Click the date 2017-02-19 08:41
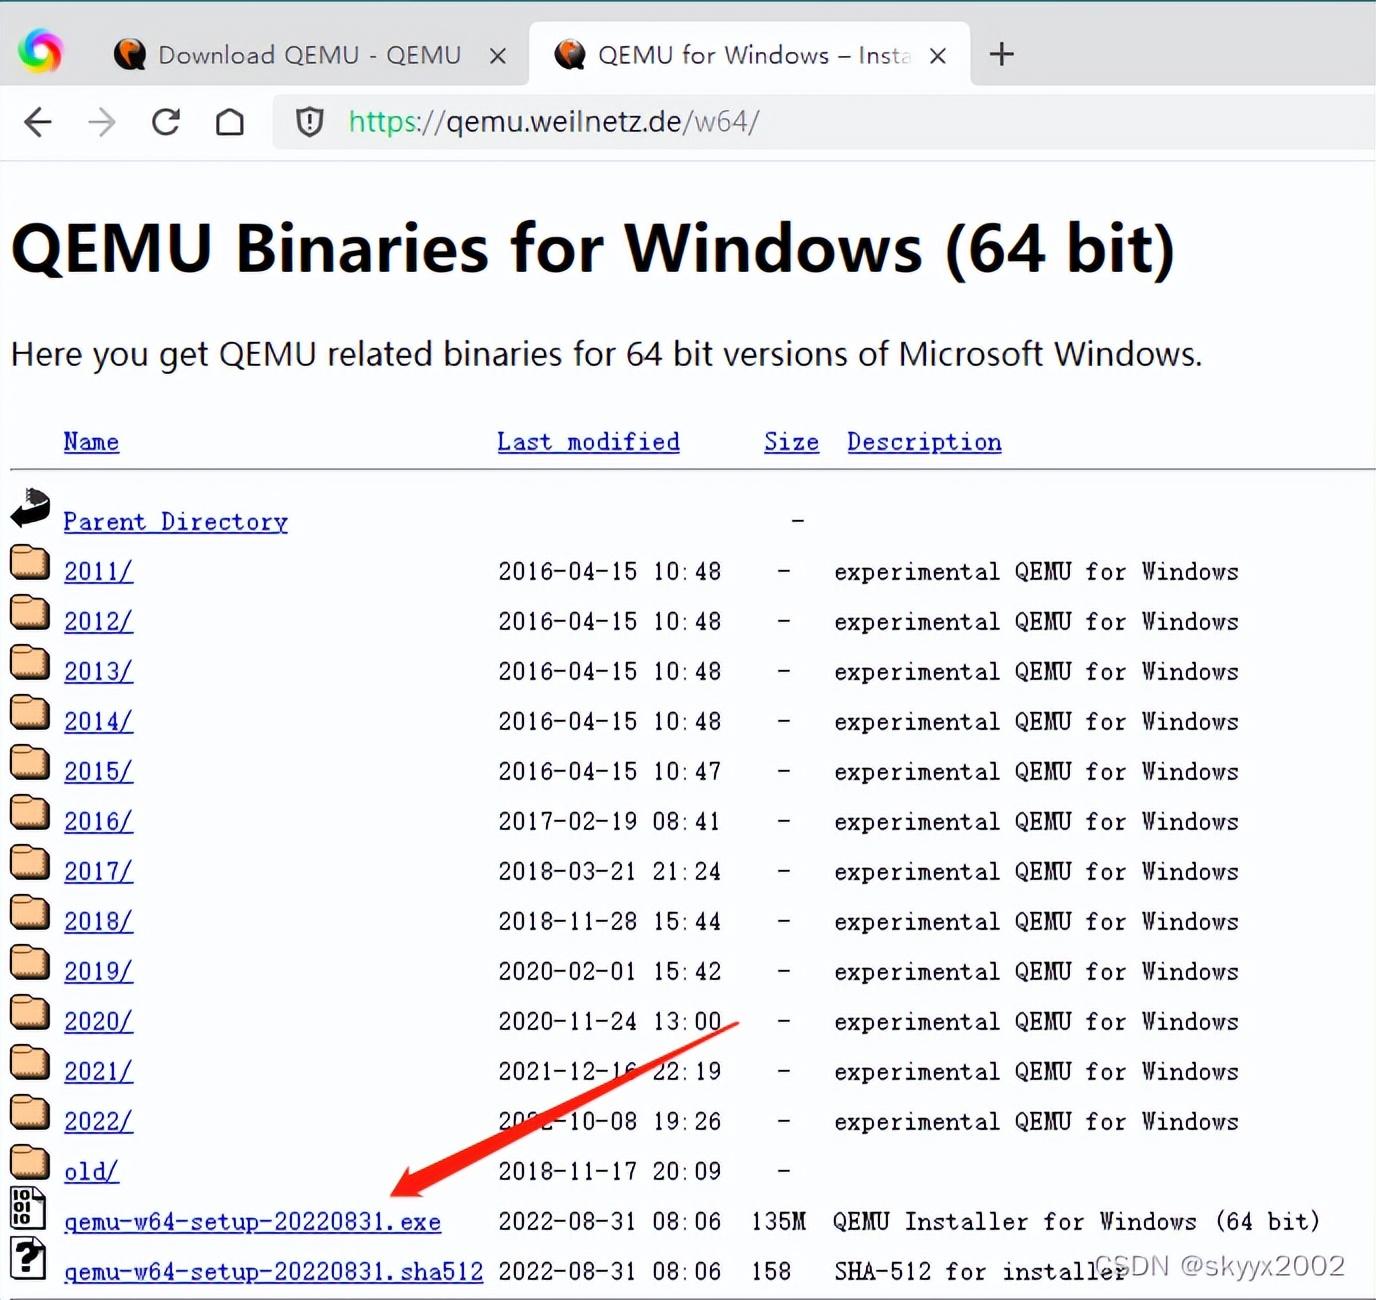Viewport: 1376px width, 1300px height. tap(609, 822)
